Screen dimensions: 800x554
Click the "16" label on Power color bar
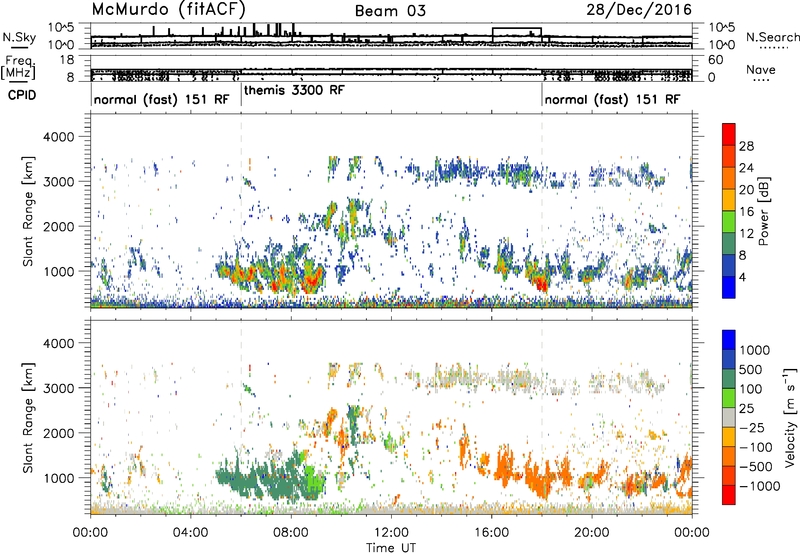(746, 212)
